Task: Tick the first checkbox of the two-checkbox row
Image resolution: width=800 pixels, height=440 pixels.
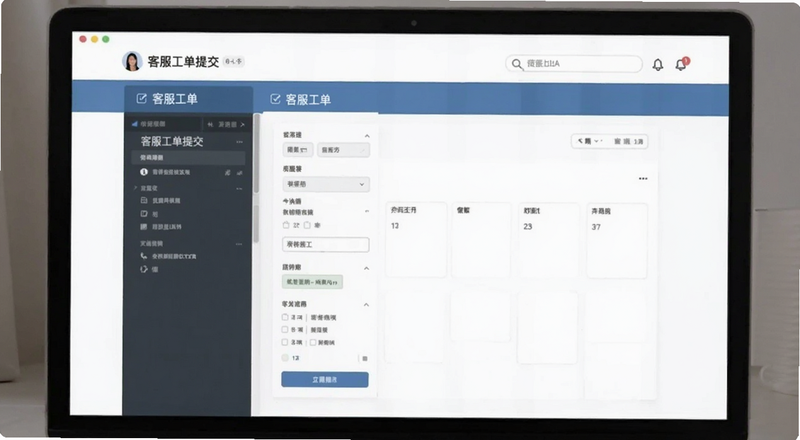Action: point(286,225)
